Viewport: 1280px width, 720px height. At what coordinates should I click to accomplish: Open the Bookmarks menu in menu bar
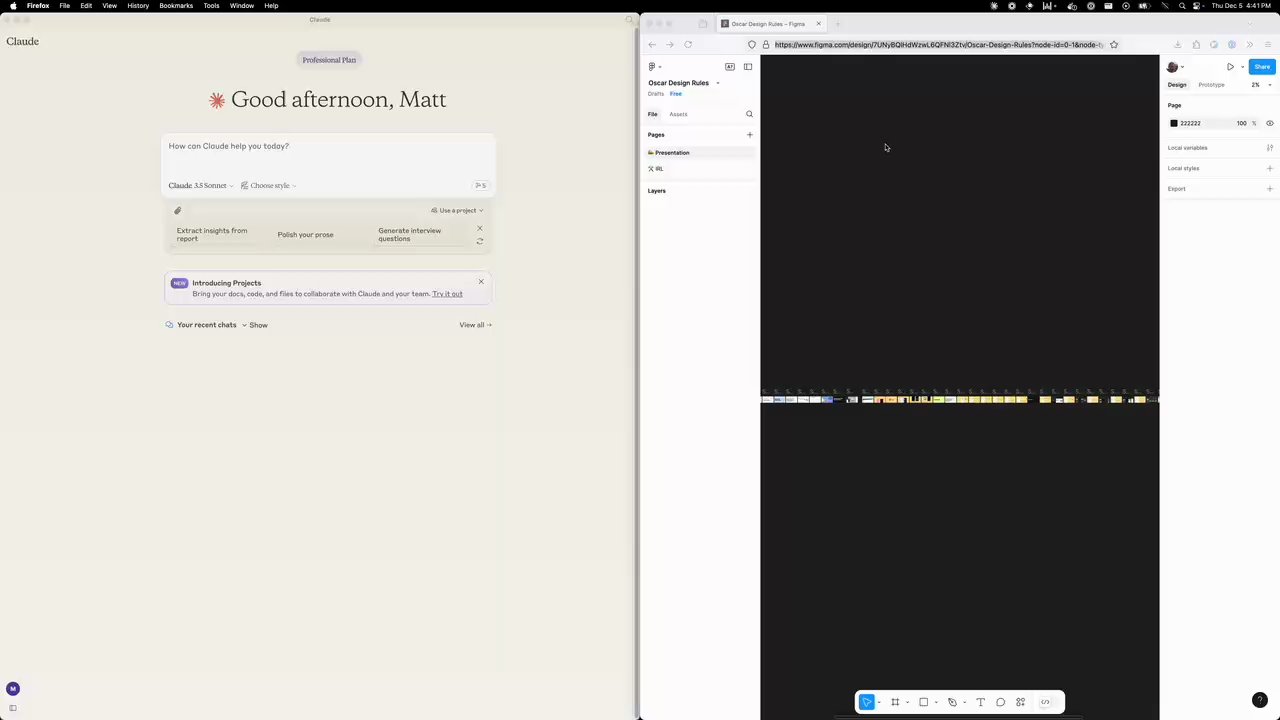pos(176,6)
